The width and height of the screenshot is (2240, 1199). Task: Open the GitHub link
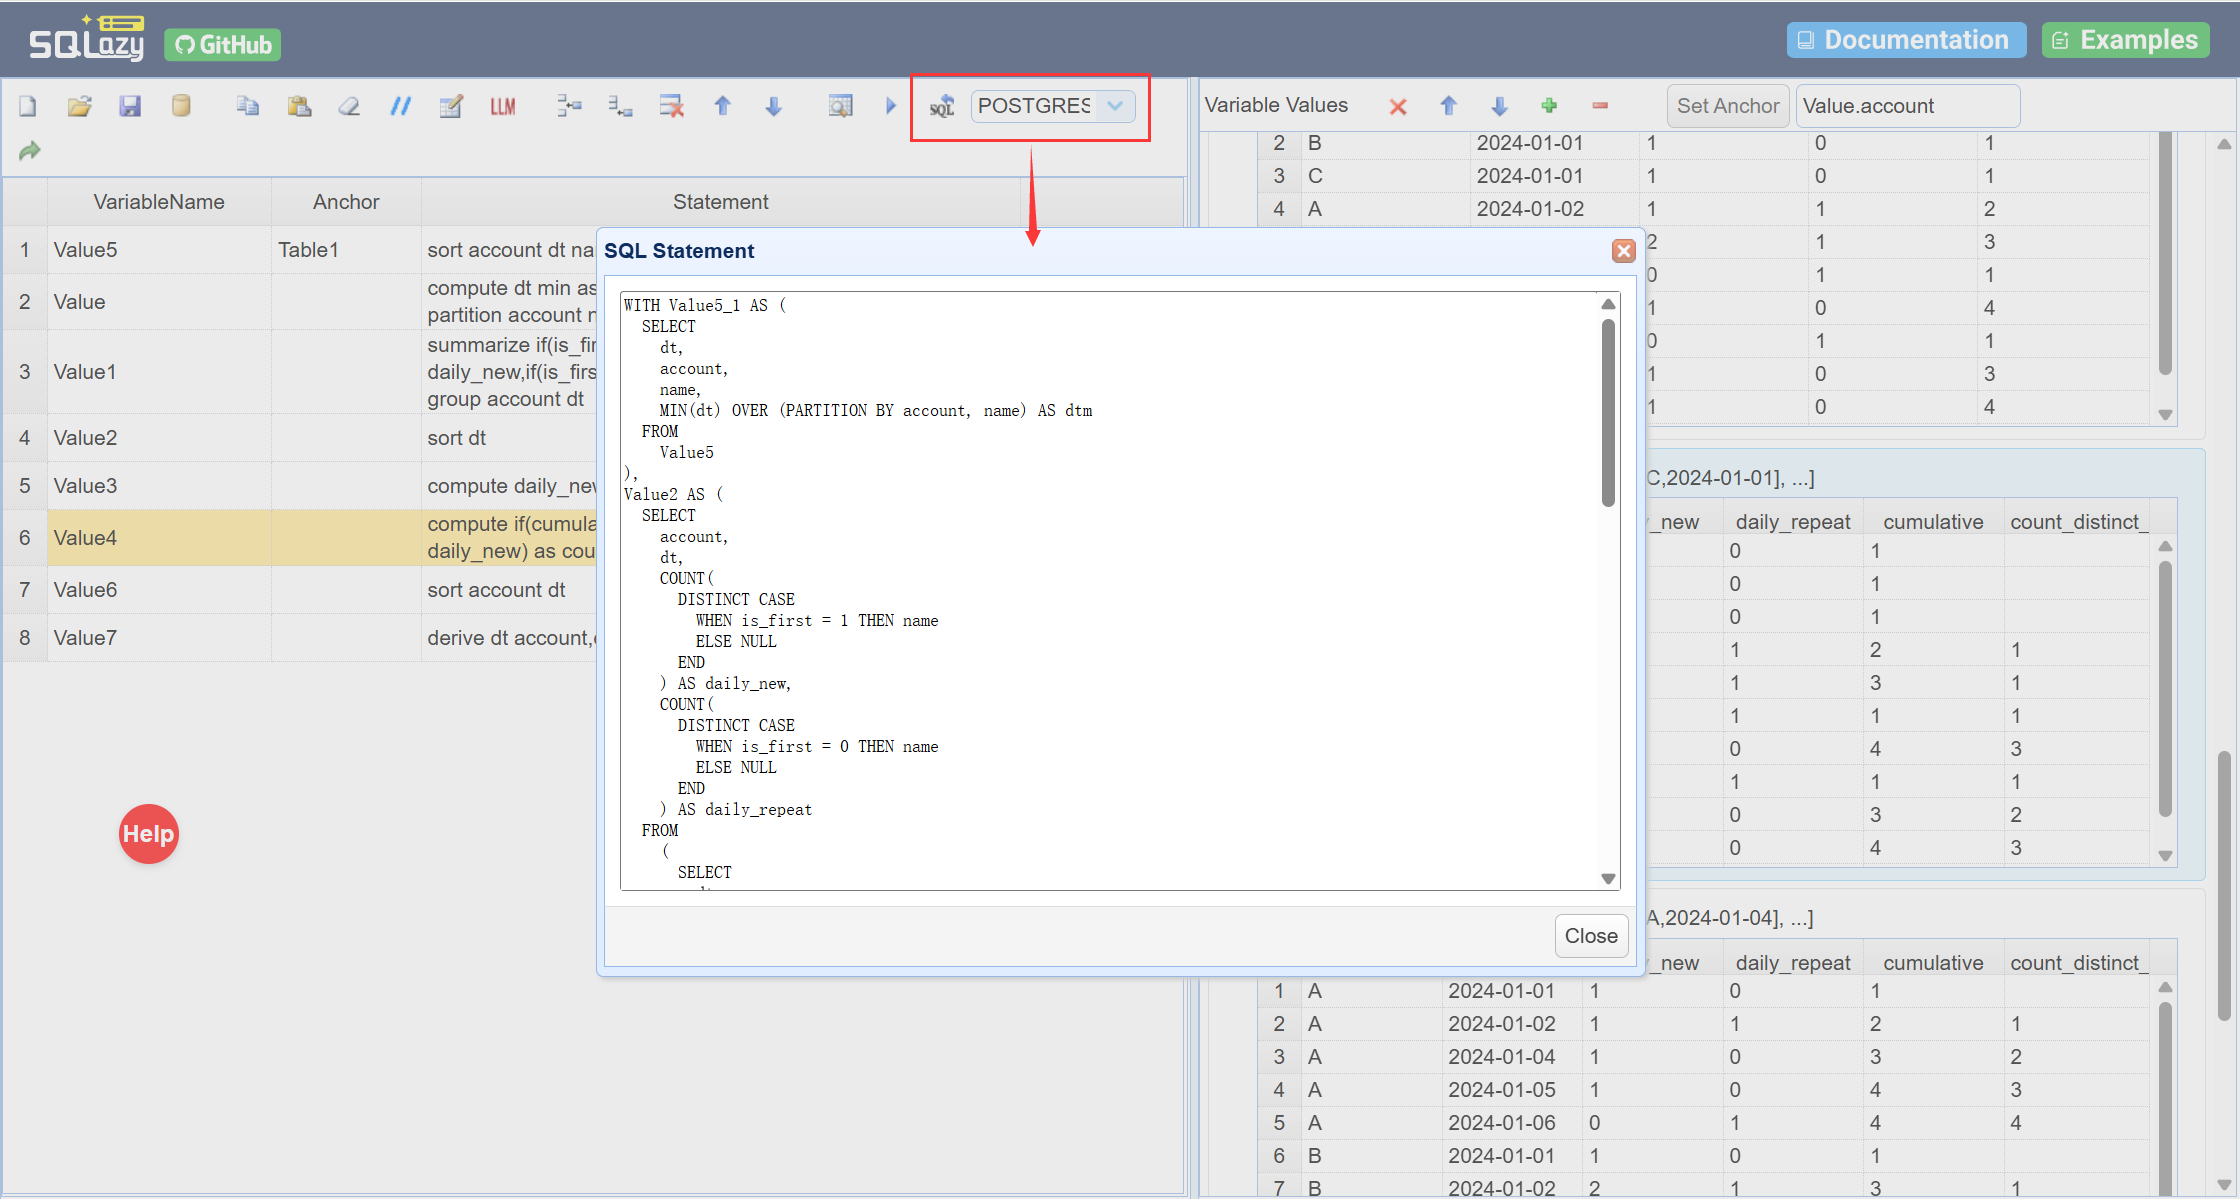point(223,45)
